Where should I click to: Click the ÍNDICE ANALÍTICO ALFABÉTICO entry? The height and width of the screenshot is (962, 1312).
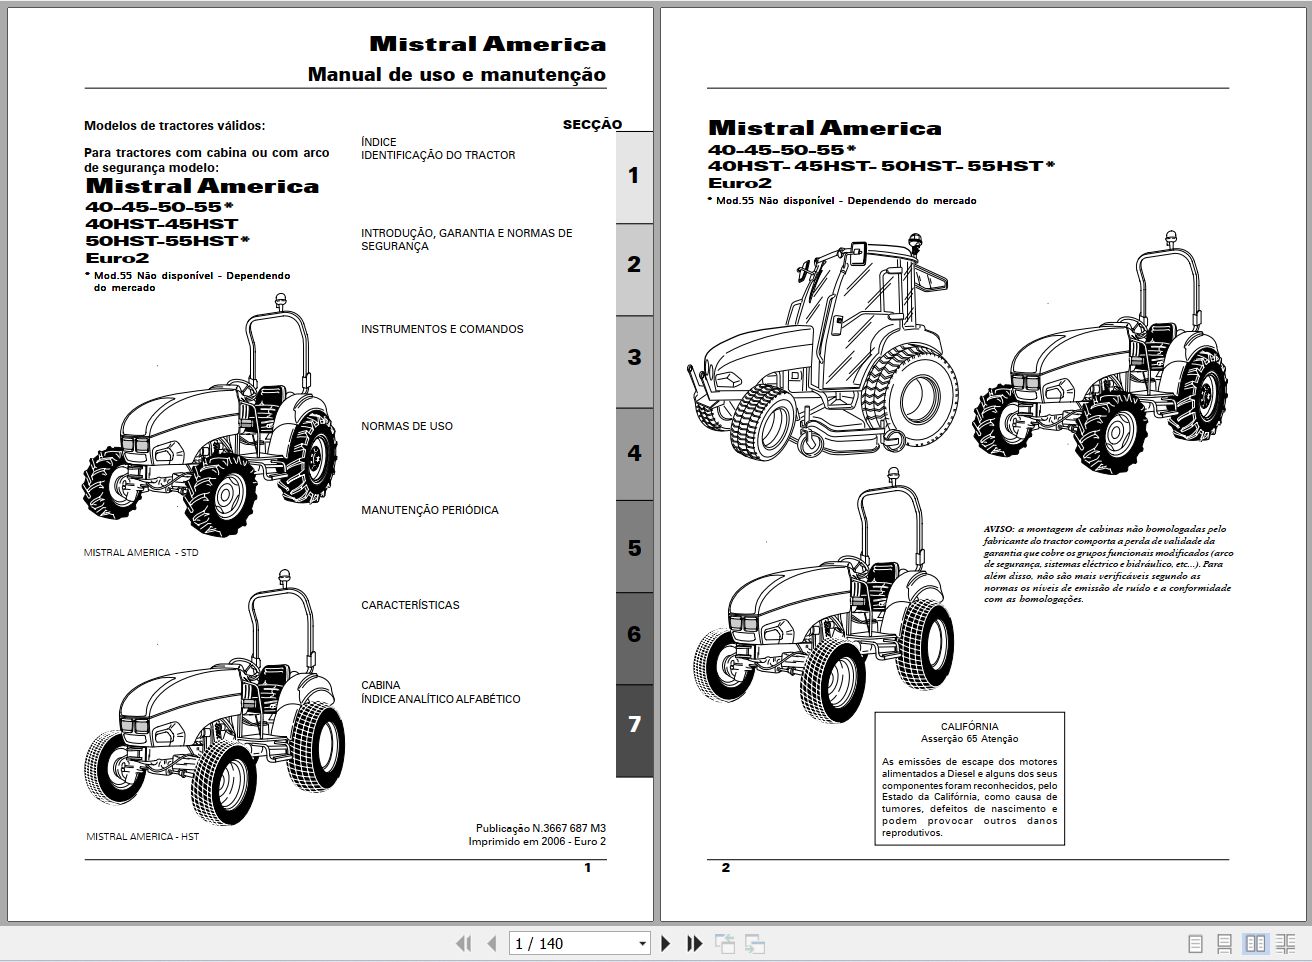point(441,699)
